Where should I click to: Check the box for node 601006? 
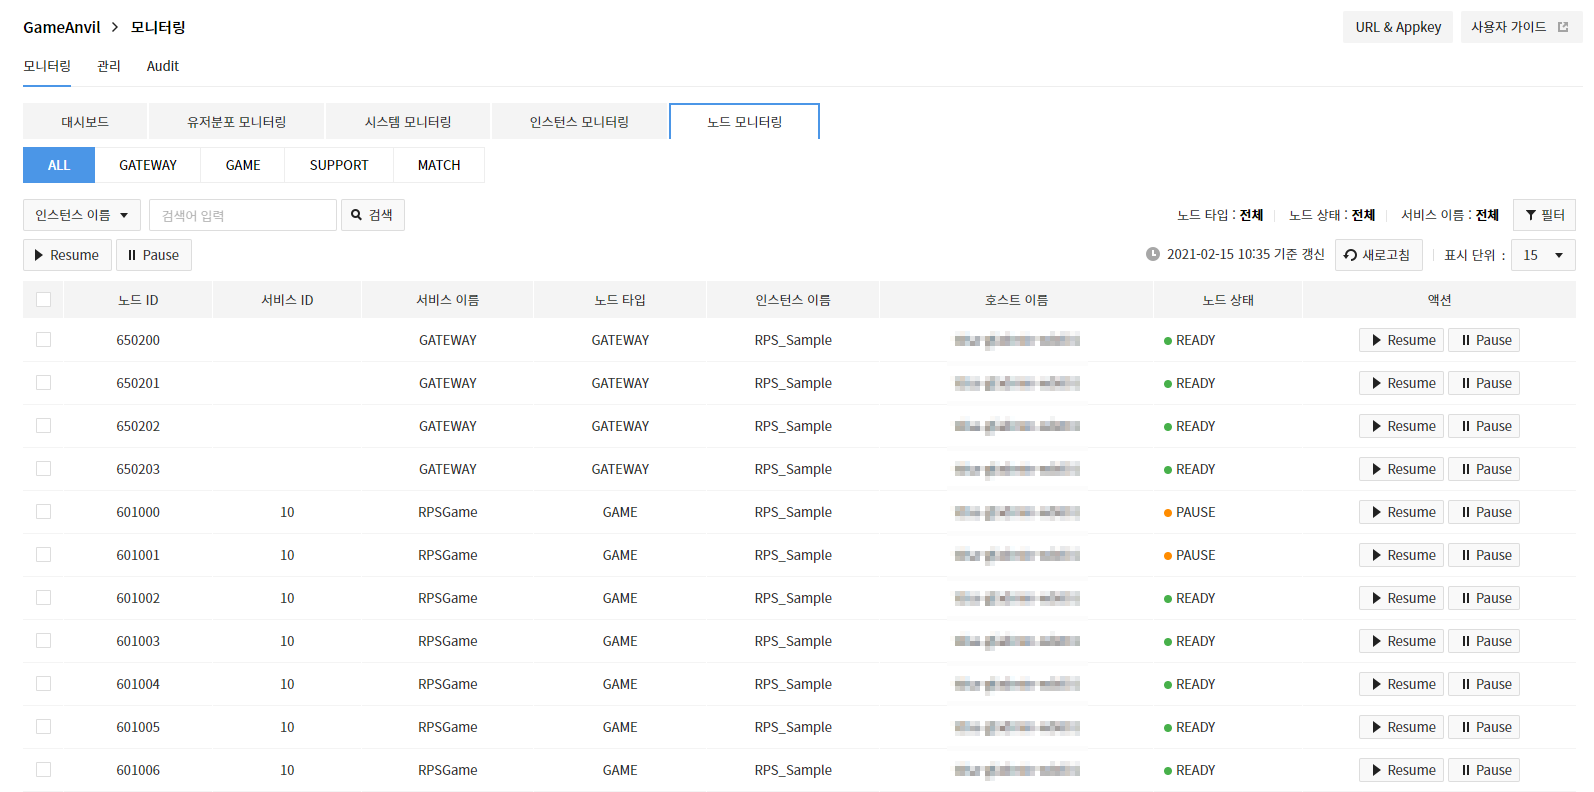[x=43, y=770]
